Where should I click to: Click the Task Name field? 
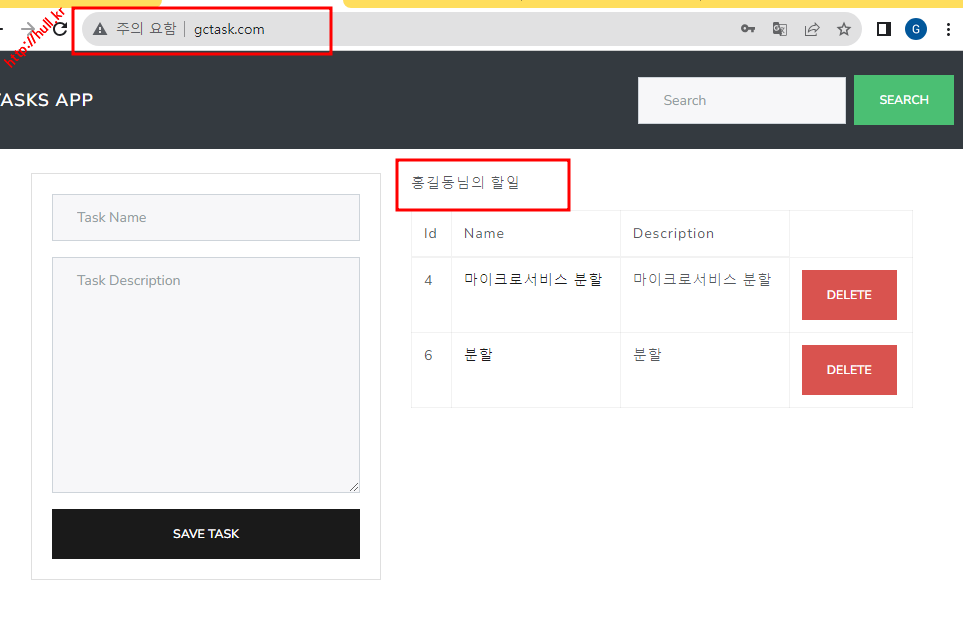[205, 217]
